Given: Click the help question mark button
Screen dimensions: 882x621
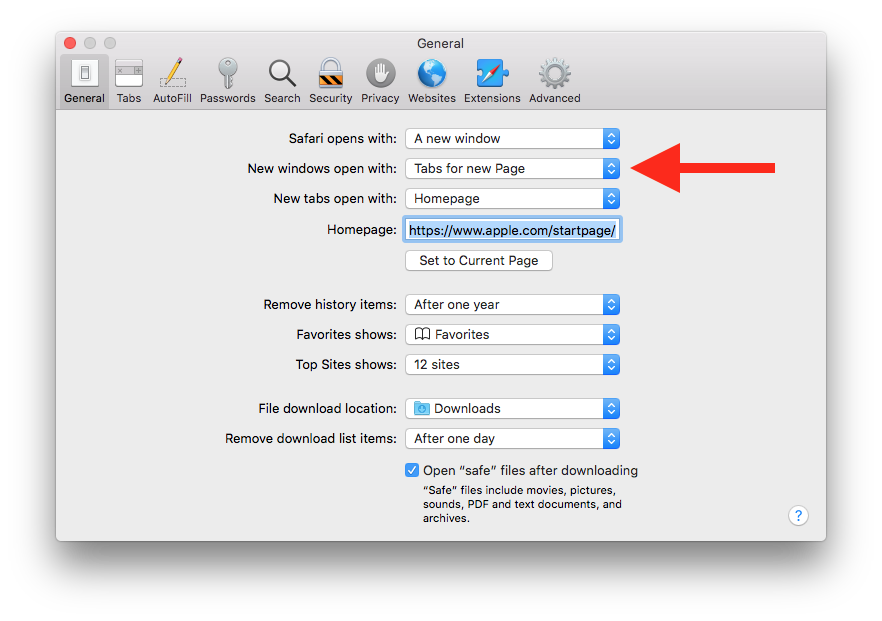Looking at the screenshot, I should [798, 515].
